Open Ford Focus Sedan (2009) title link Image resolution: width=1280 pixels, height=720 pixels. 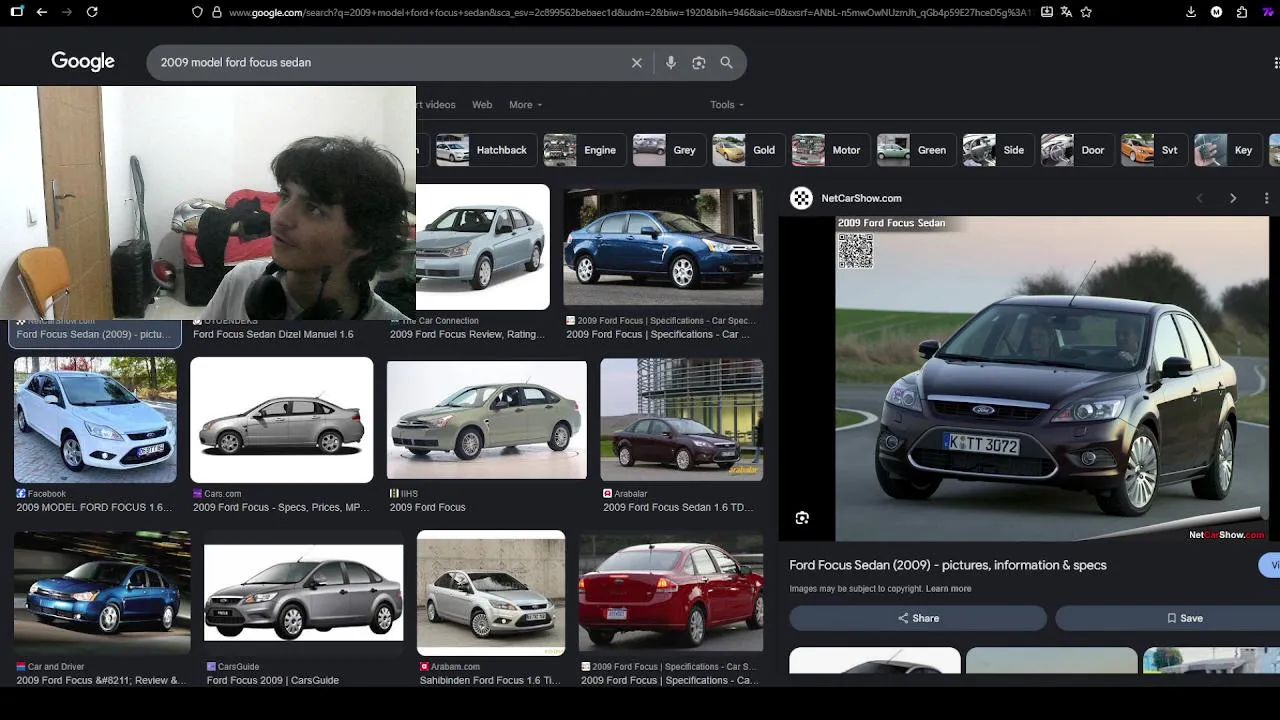pos(948,565)
